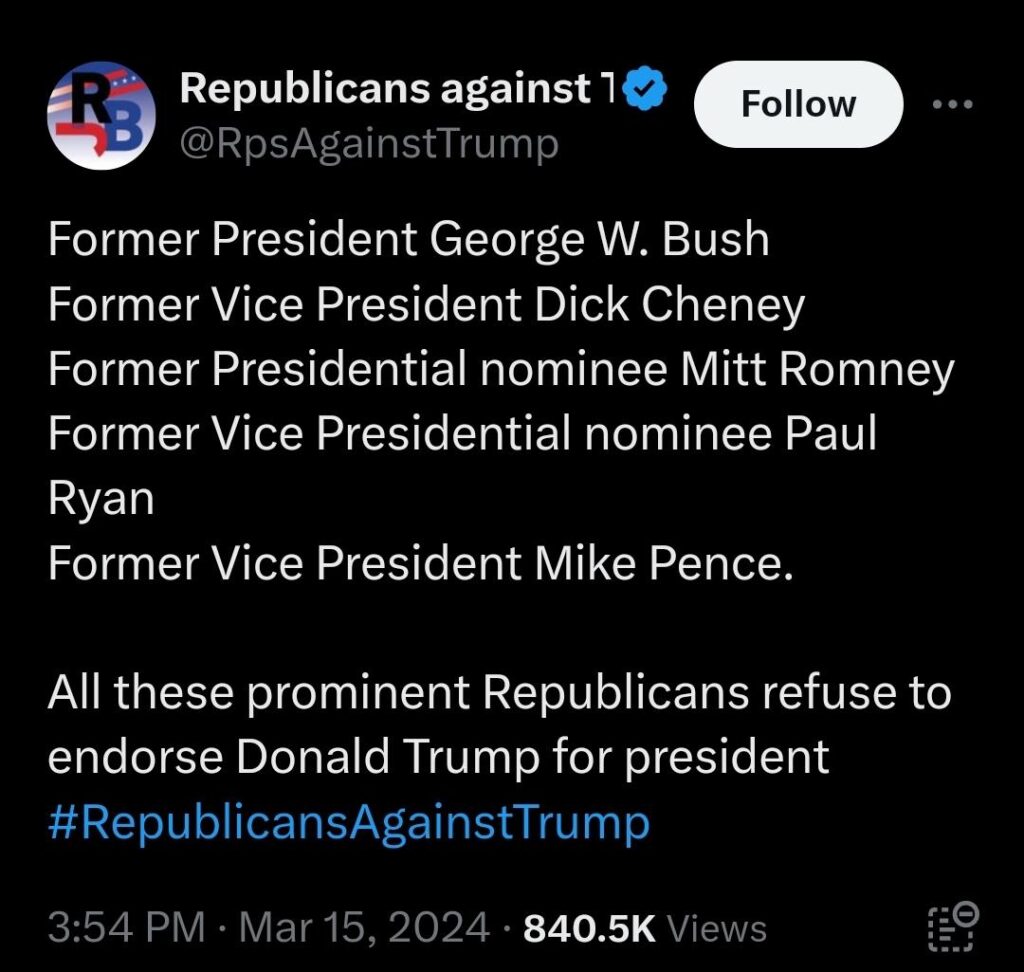Click the "All these prominent Republicans" sentence
Screen dimensions: 1024x972
tap(499, 692)
